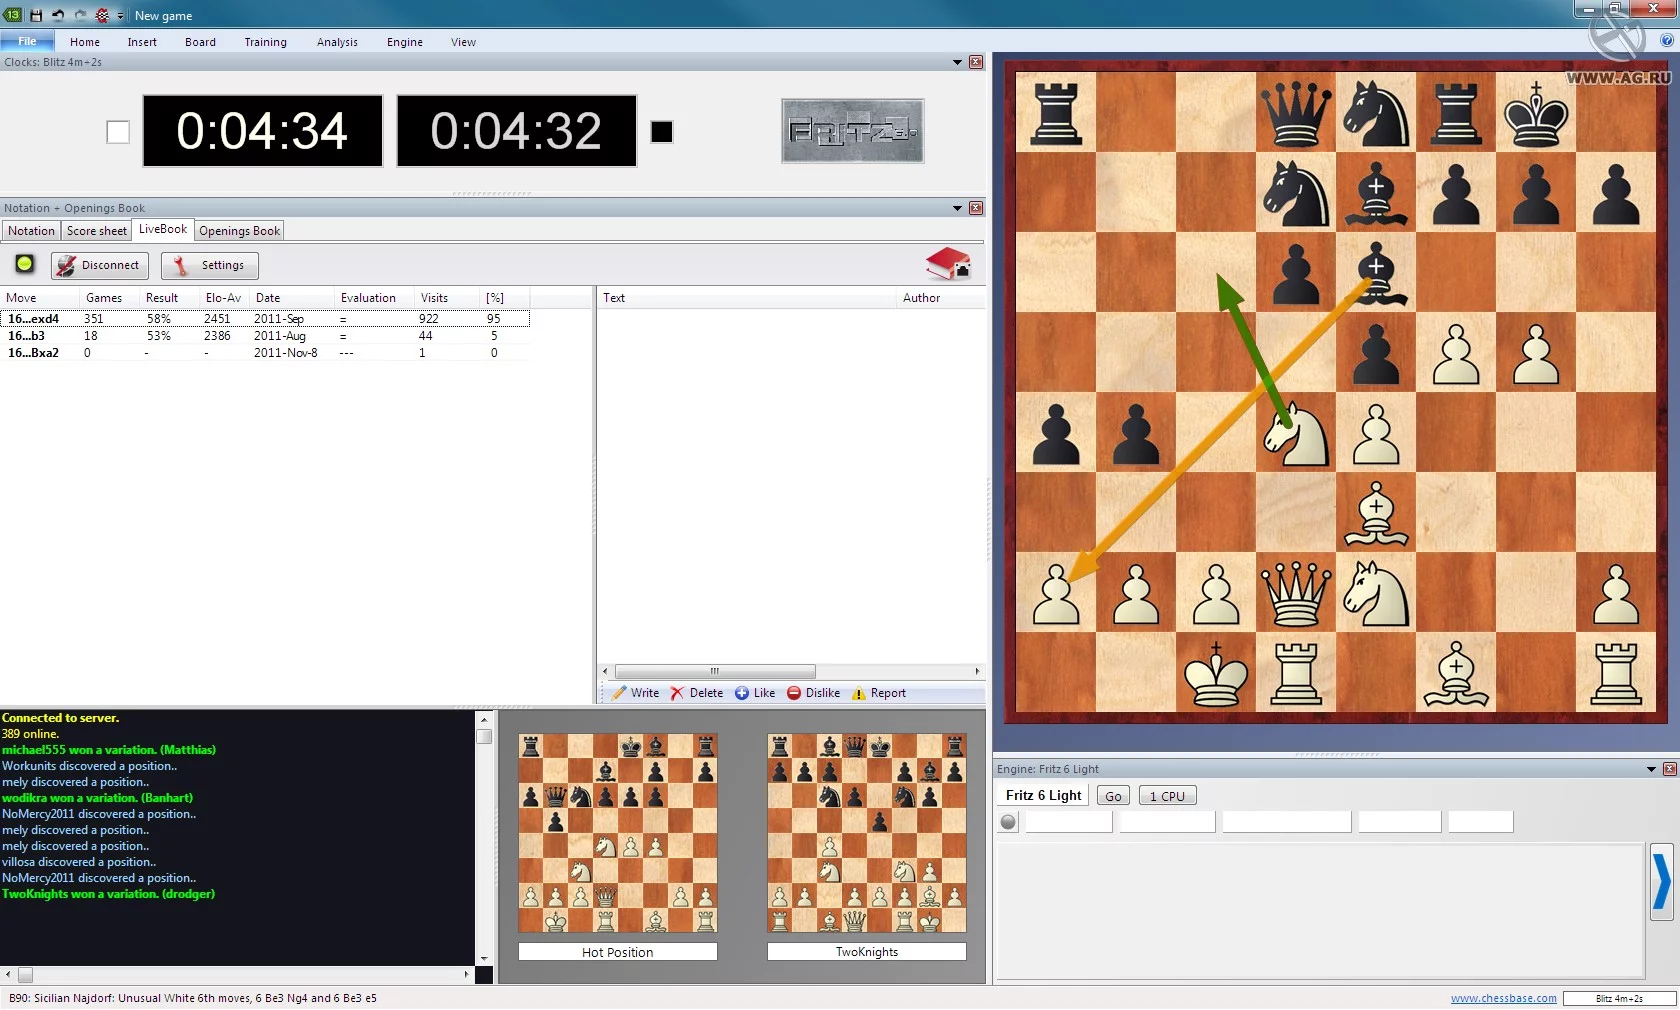Expand the Engine pane options arrow

point(1651,769)
